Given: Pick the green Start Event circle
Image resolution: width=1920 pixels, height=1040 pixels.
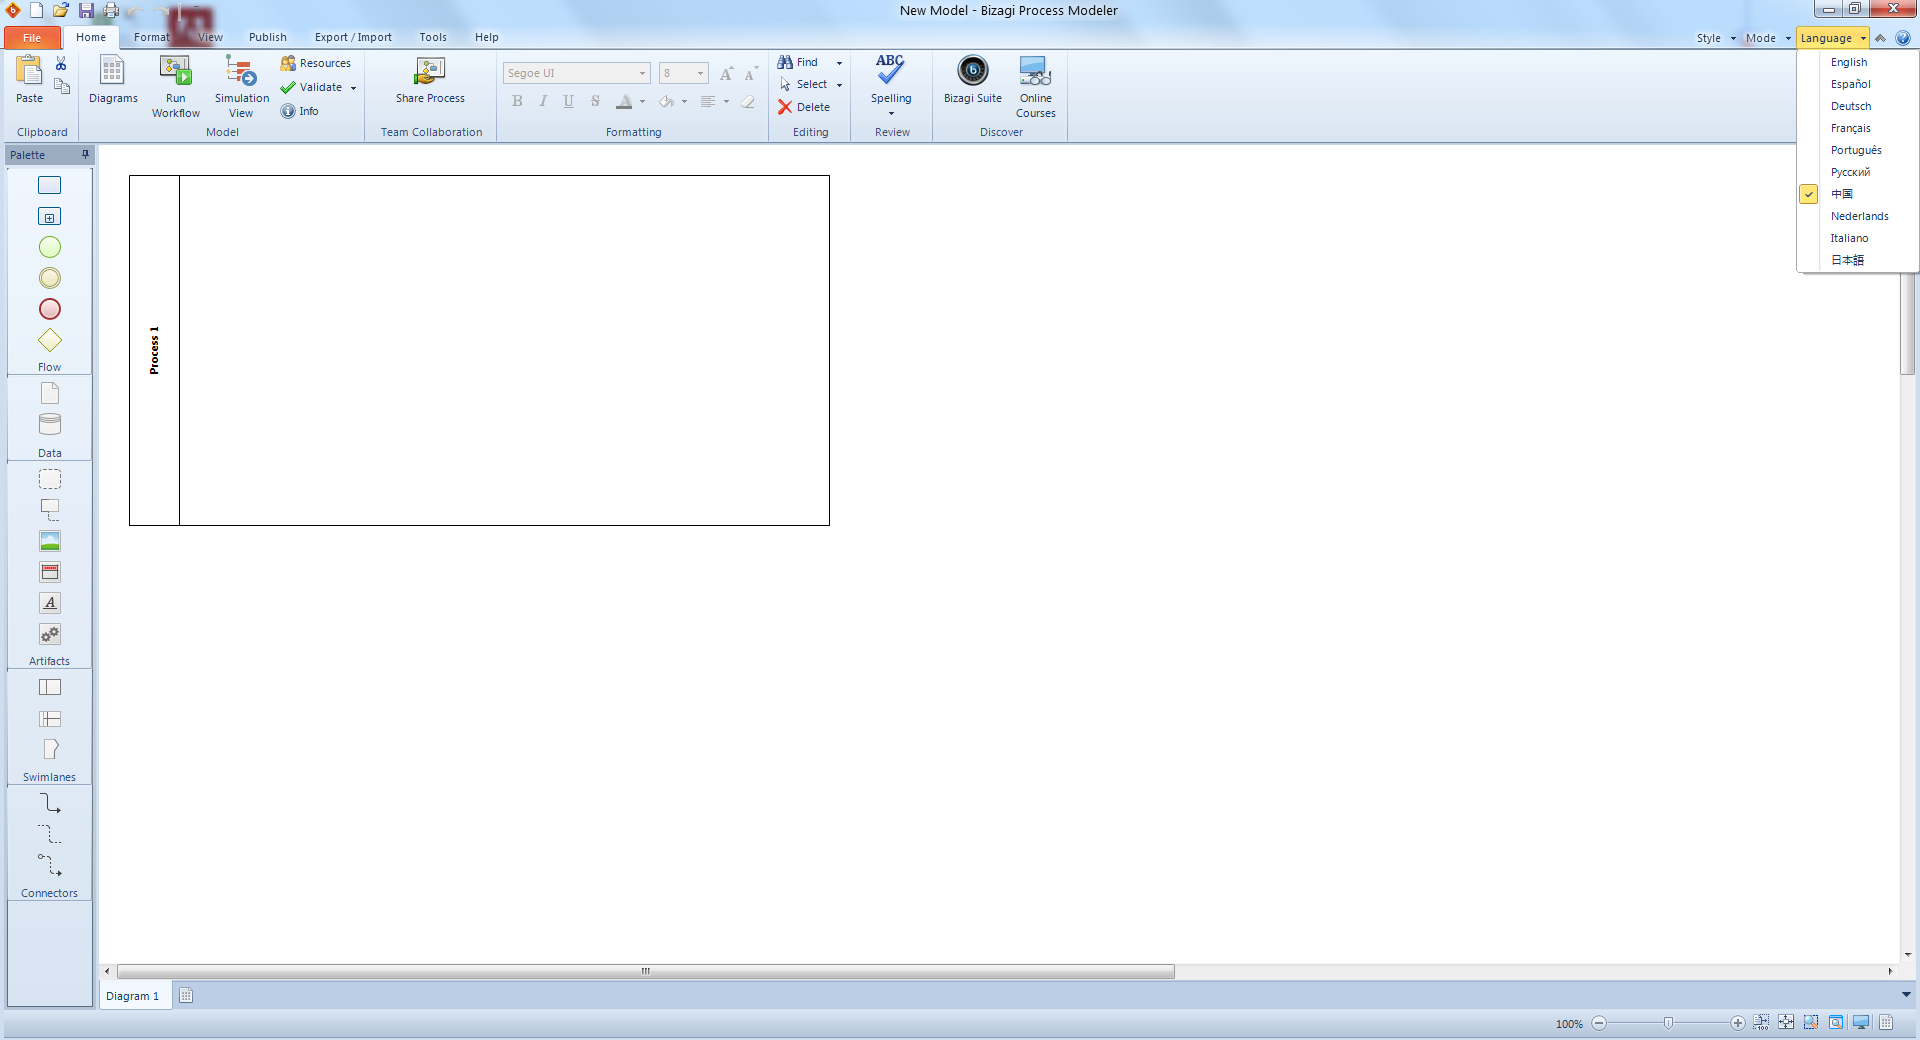Looking at the screenshot, I should [x=49, y=247].
